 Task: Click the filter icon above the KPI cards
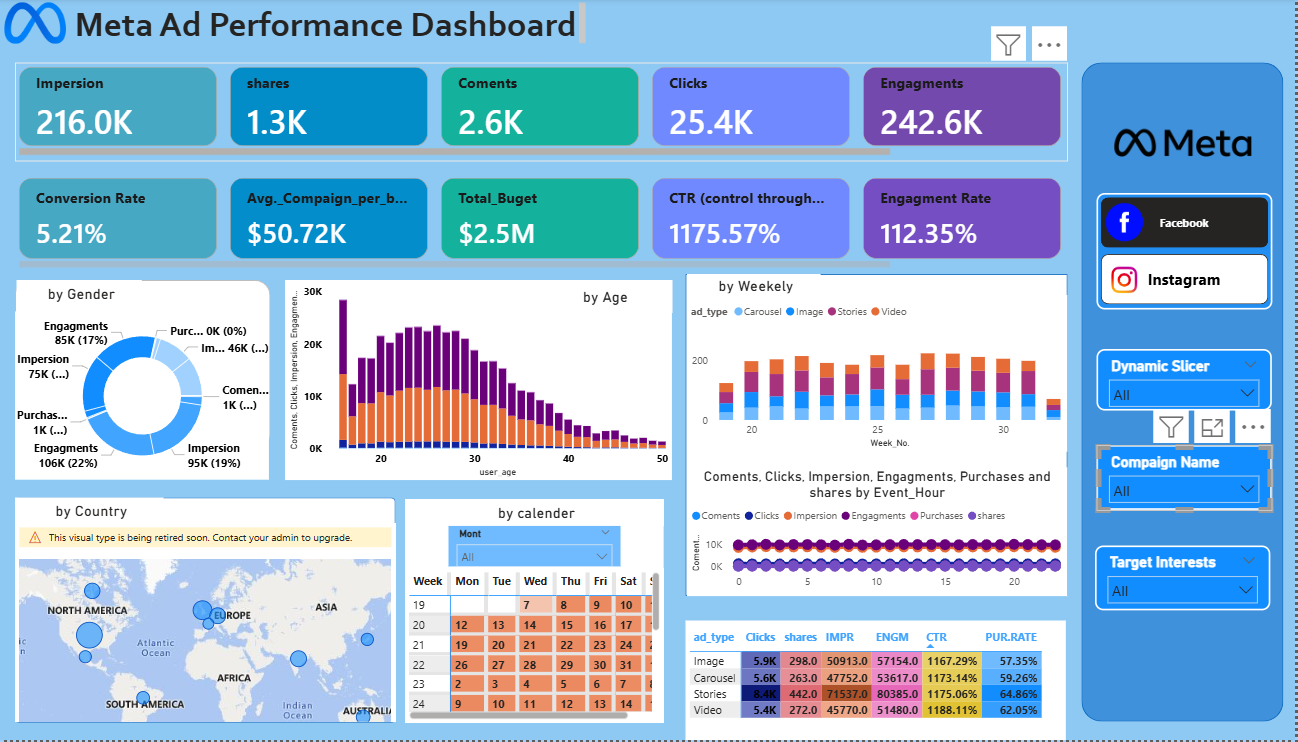pos(1009,45)
